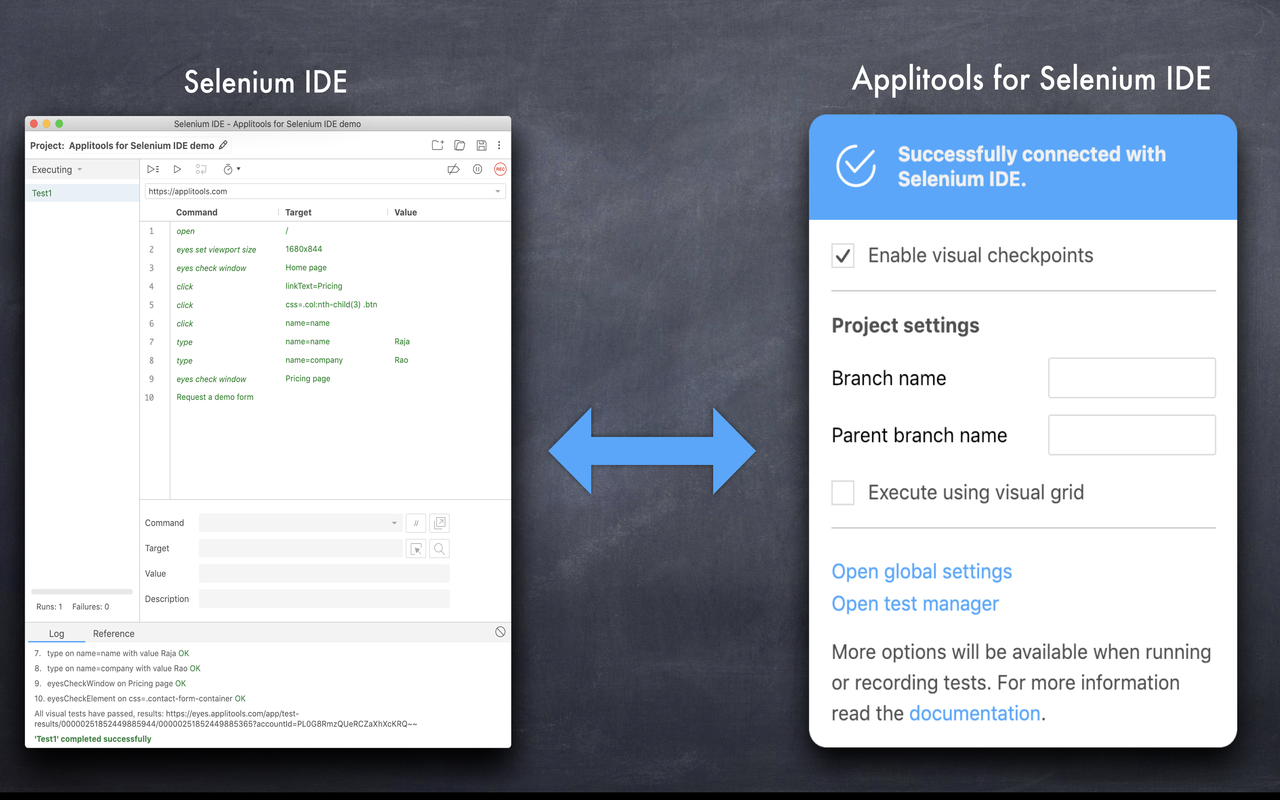Open an existing project folder icon
Viewport: 1280px width, 800px height.
(x=460, y=146)
